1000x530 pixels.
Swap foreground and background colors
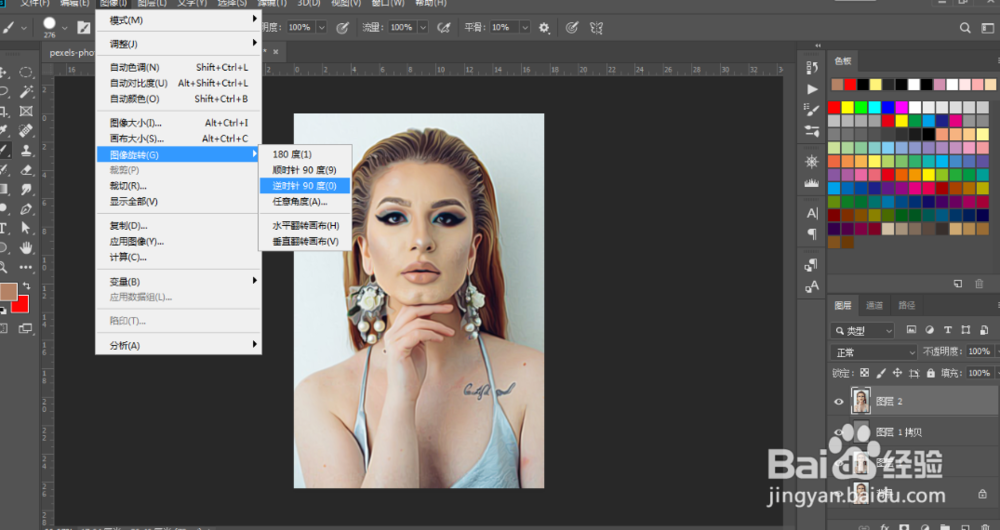tap(26, 286)
